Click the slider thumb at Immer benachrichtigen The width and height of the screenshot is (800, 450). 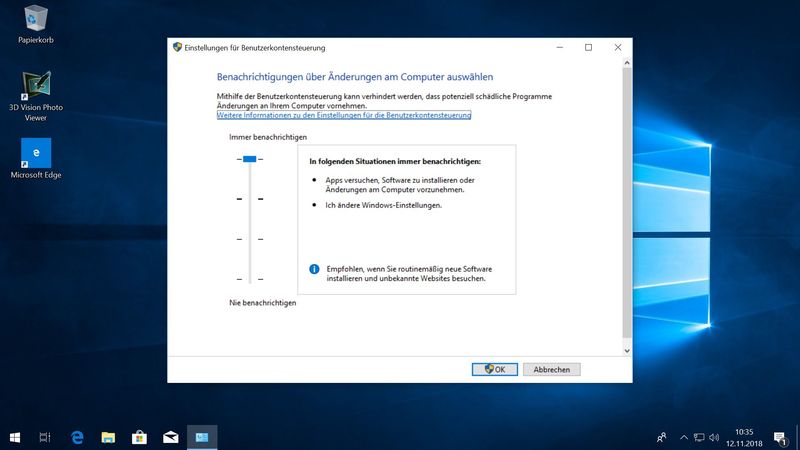(x=249, y=159)
